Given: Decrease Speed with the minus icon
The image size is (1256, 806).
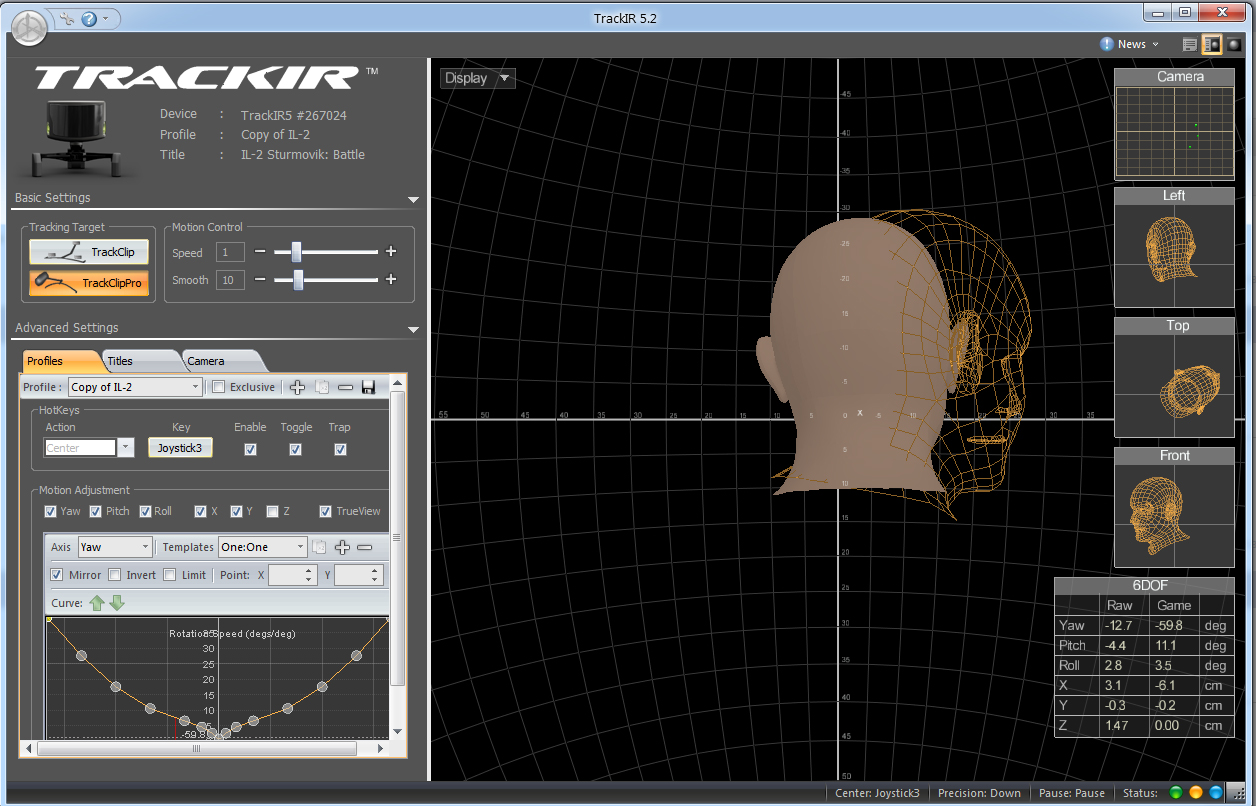Looking at the screenshot, I should click(260, 252).
